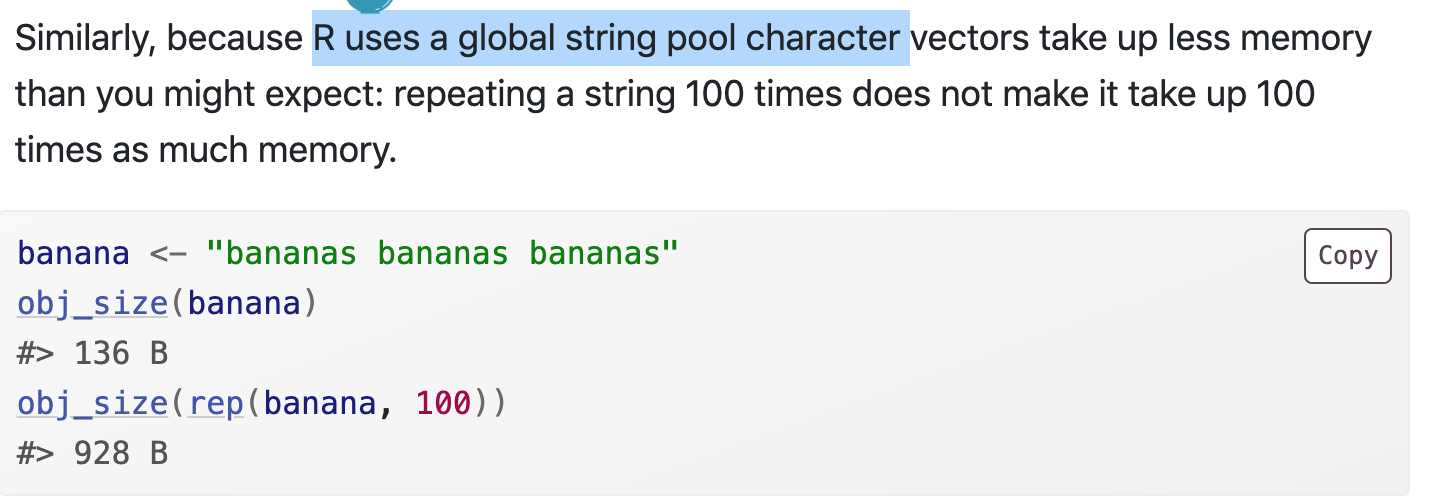Click the number 100 in the rep call
The width and height of the screenshot is (1452, 498).
click(441, 404)
